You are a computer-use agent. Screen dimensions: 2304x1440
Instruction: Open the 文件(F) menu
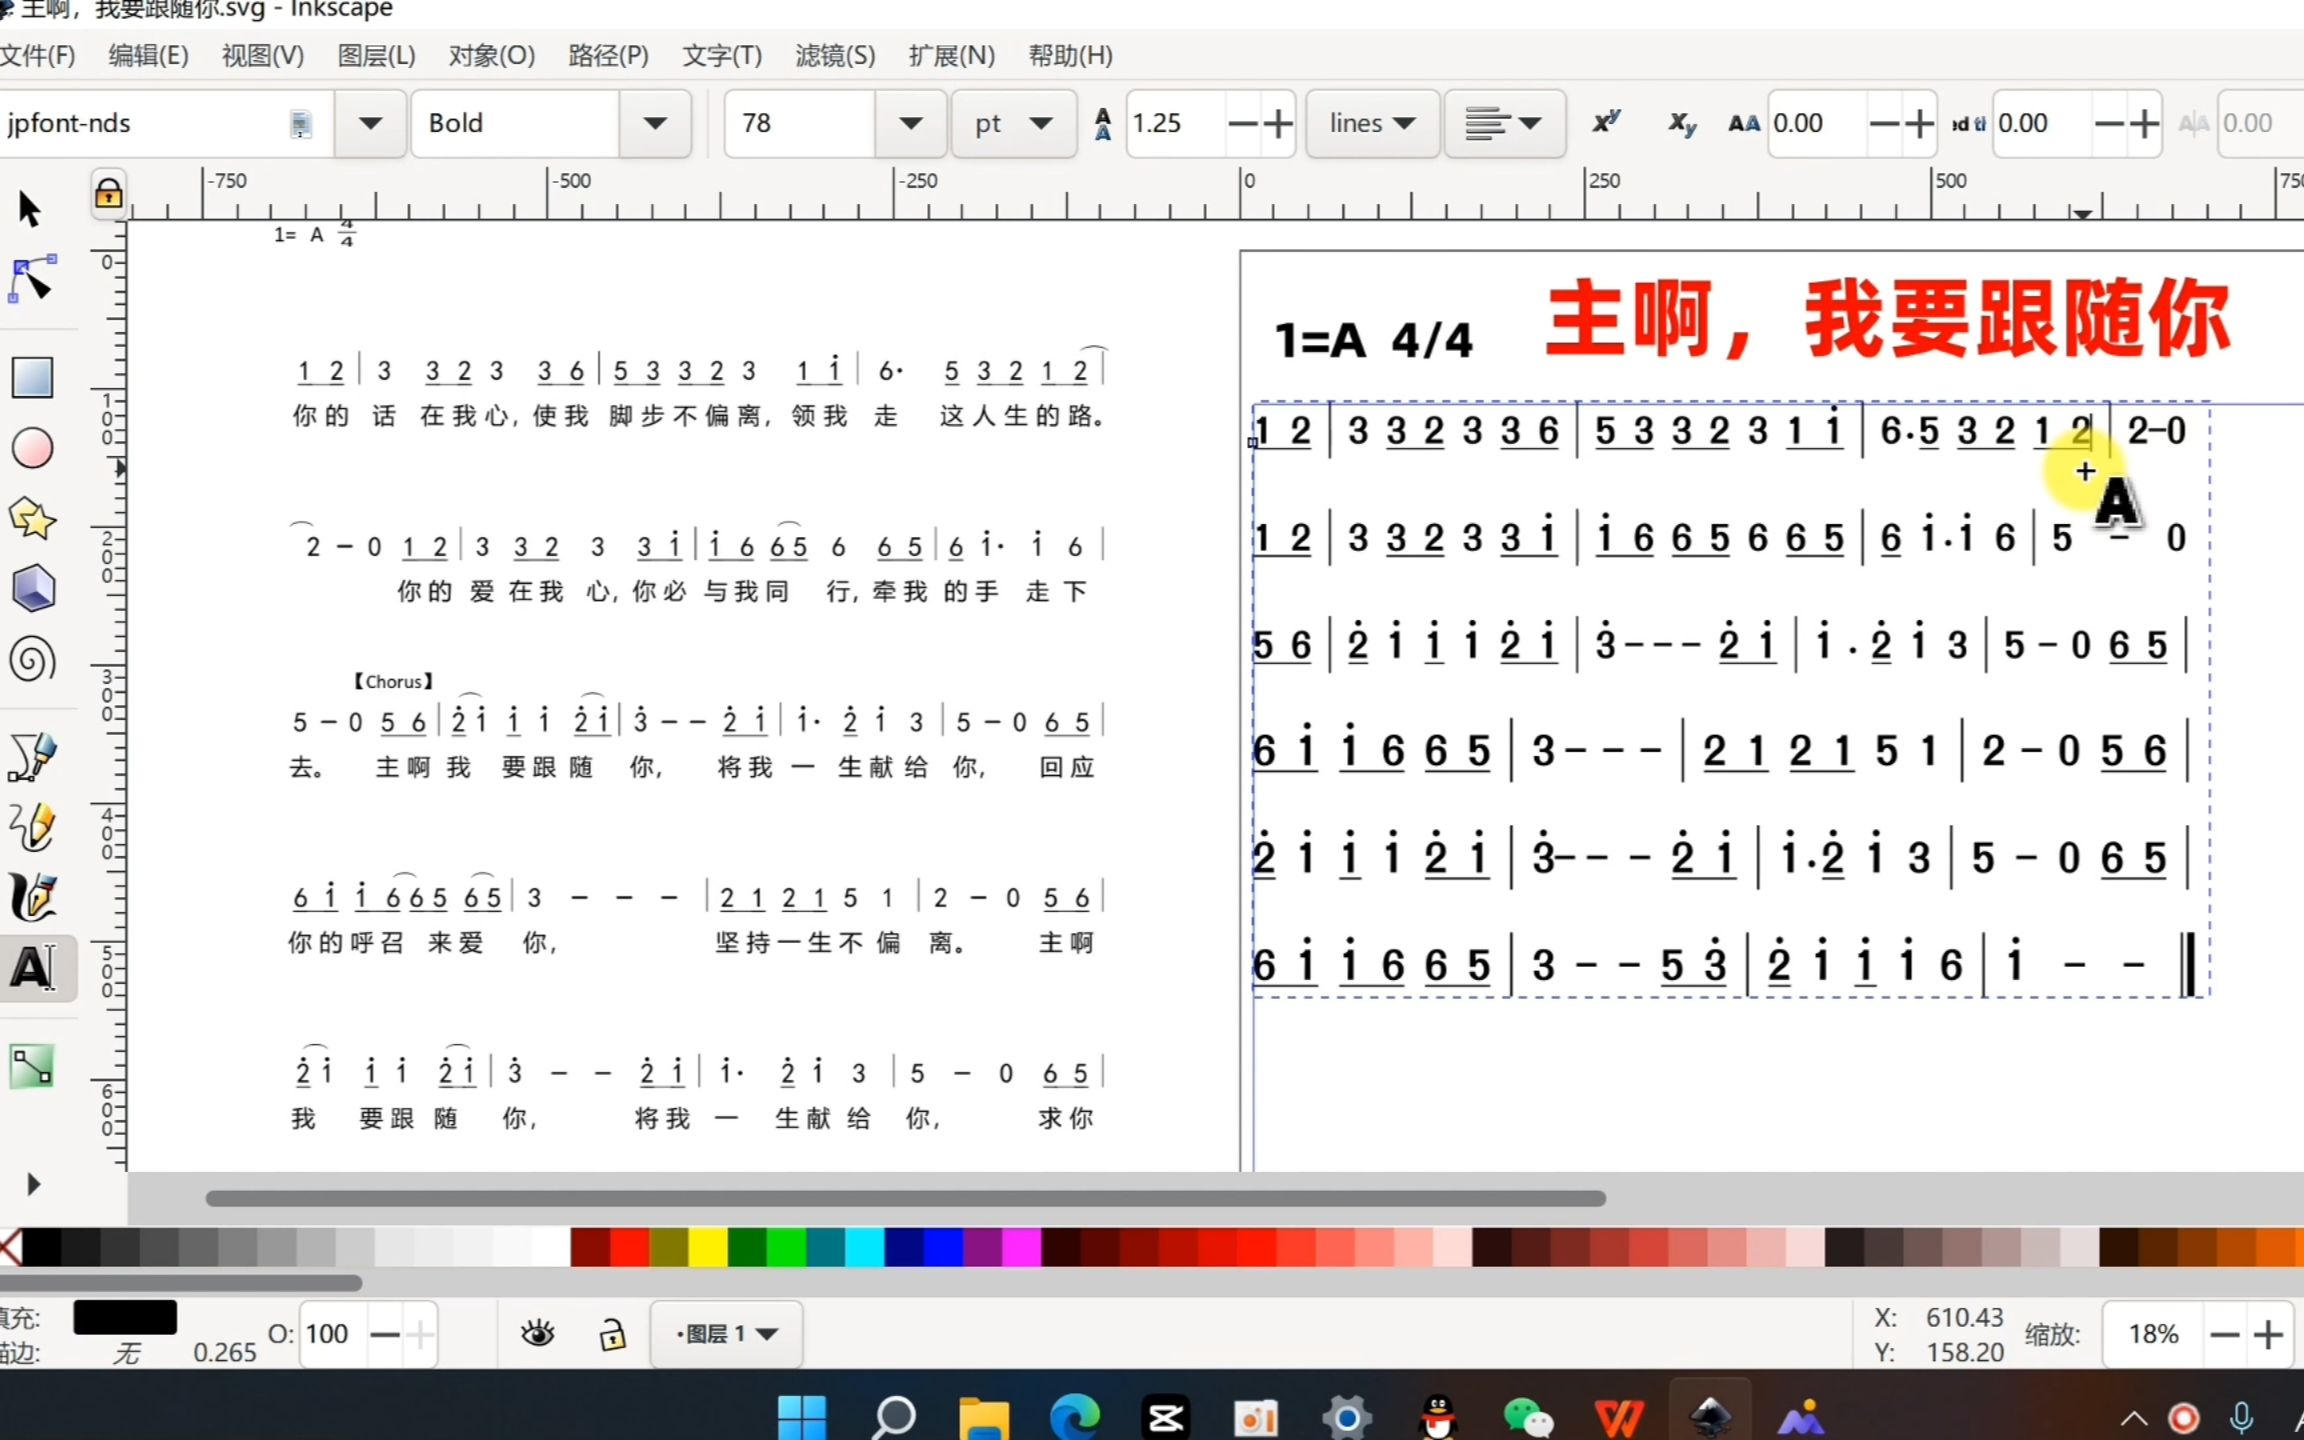tap(37, 55)
